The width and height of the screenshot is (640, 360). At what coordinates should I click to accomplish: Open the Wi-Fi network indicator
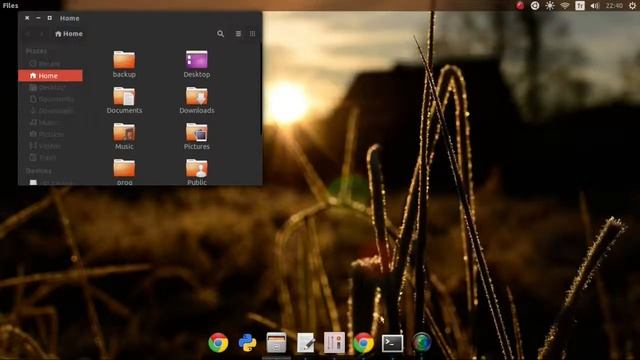click(x=565, y=5)
